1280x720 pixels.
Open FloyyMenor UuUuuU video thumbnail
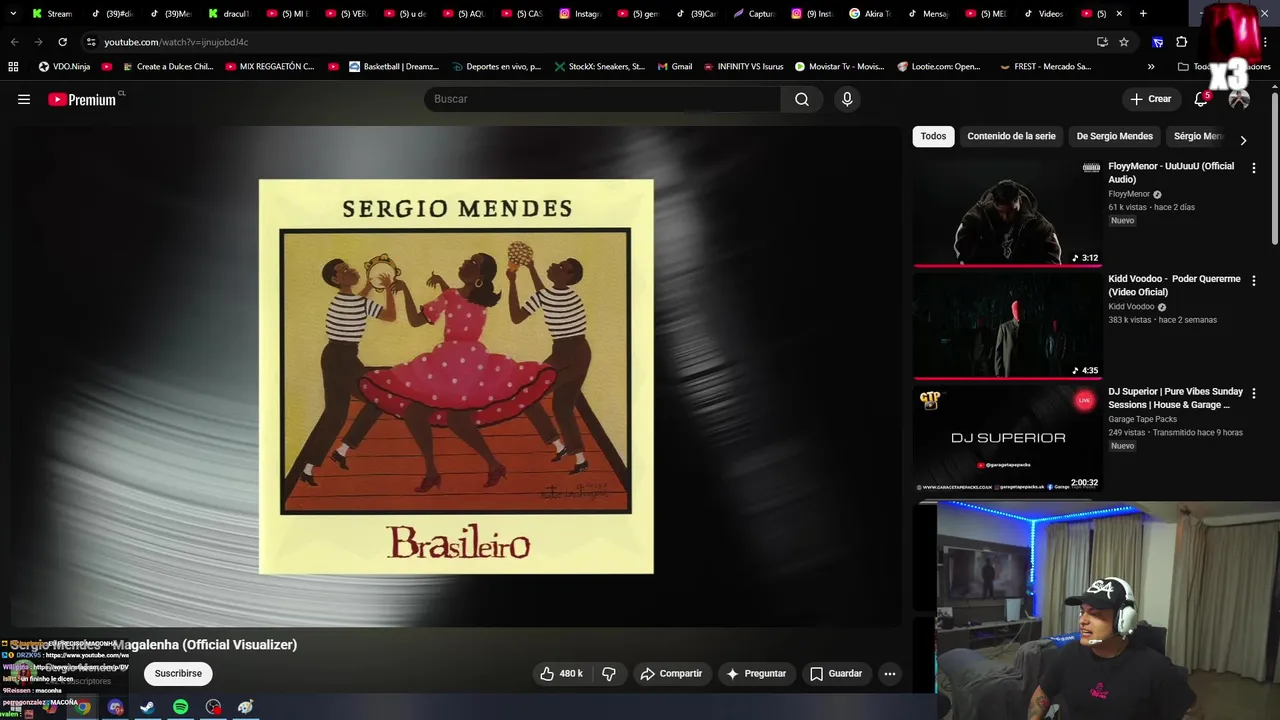click(x=1007, y=212)
